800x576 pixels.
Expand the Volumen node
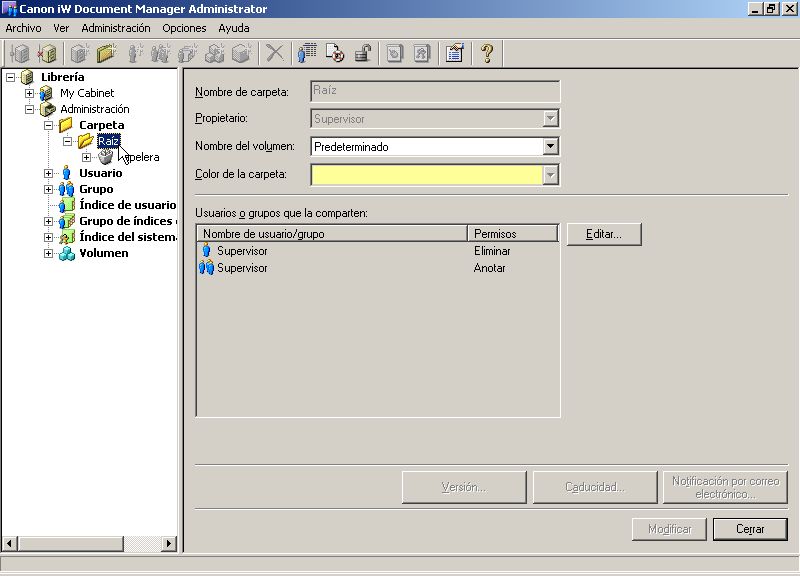48,254
